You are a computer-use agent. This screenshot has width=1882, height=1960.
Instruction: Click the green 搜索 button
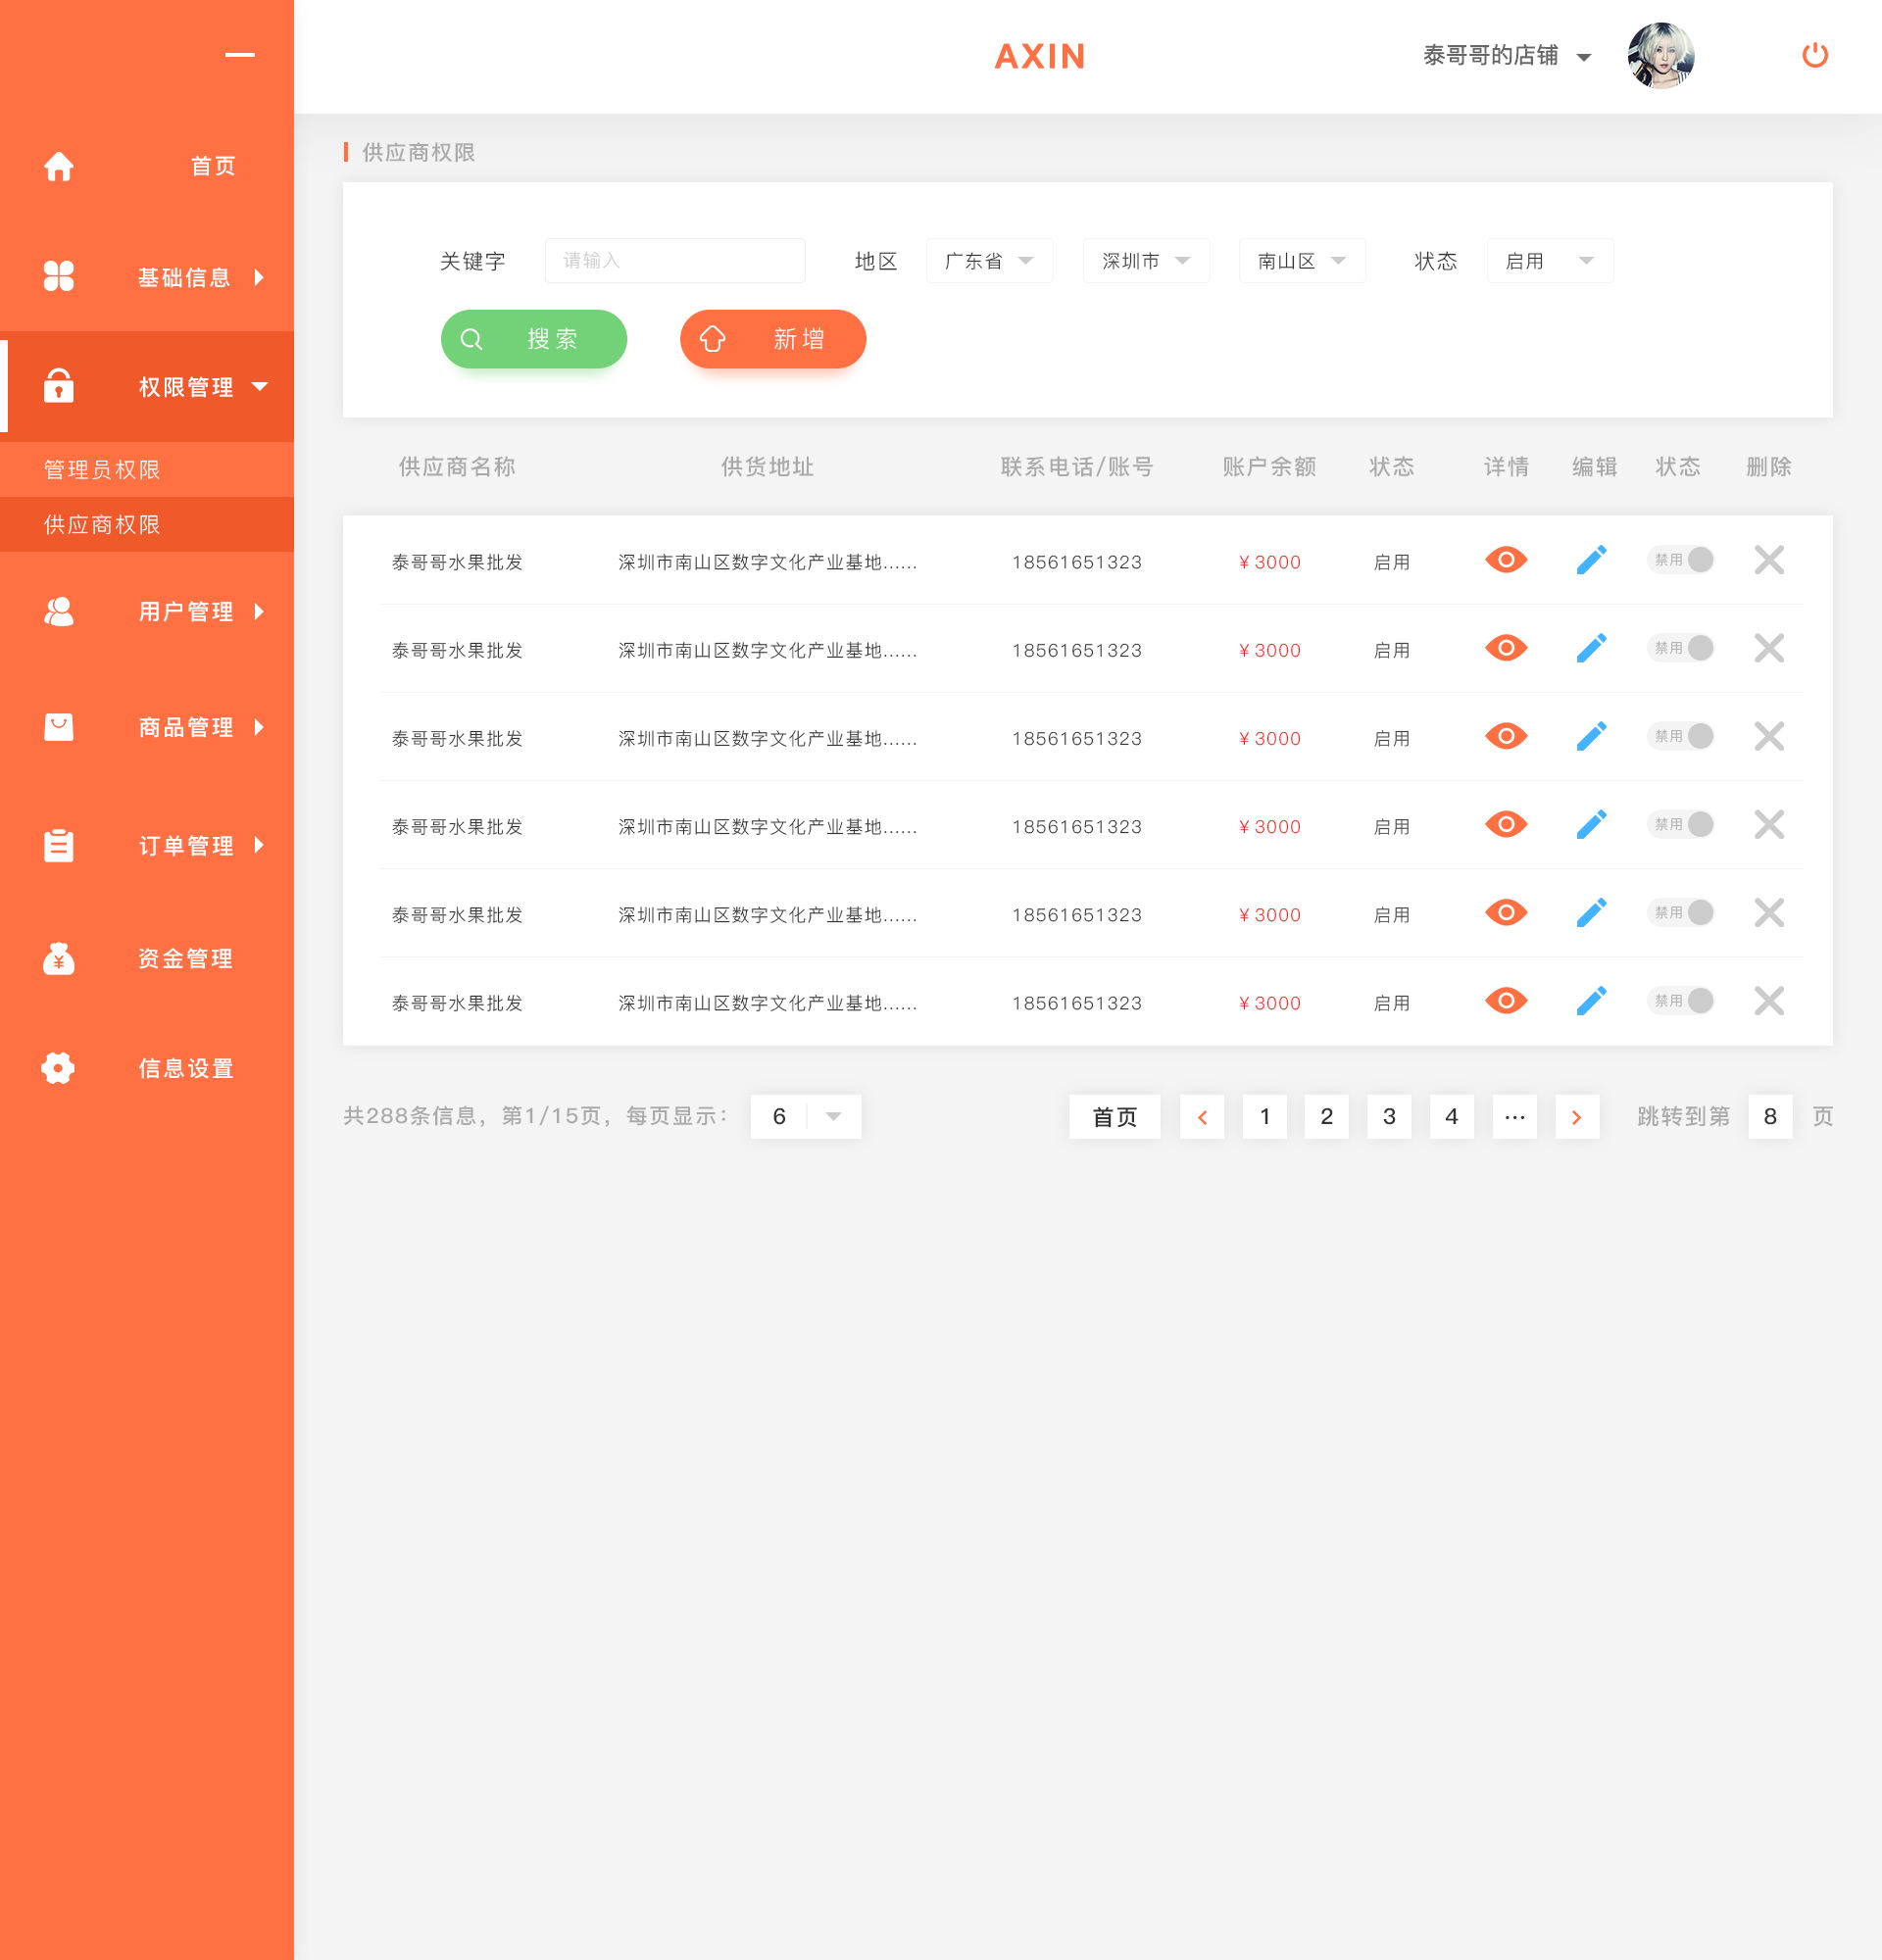point(534,339)
